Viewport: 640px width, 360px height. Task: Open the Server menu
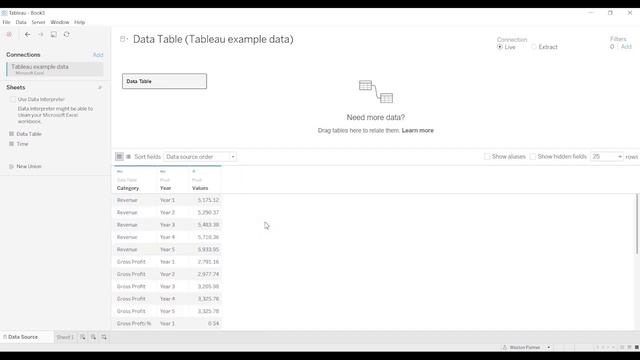38,22
